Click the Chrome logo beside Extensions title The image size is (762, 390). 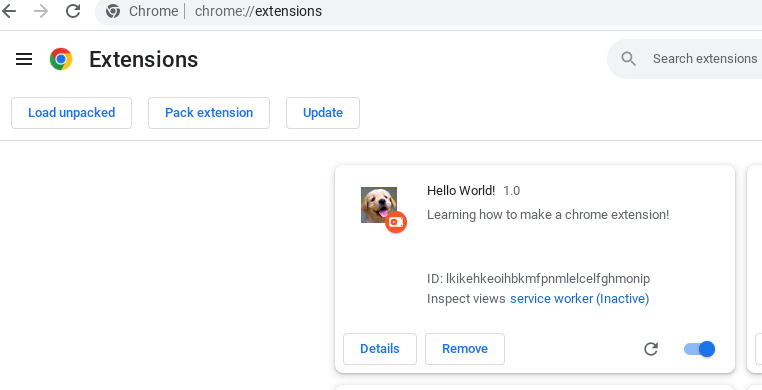61,59
